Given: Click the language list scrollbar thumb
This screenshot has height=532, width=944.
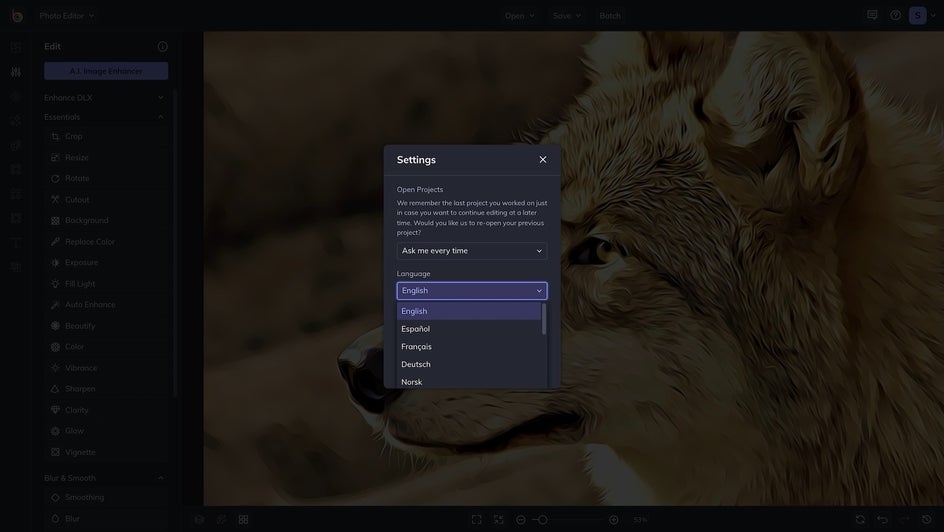Looking at the screenshot, I should click(544, 319).
